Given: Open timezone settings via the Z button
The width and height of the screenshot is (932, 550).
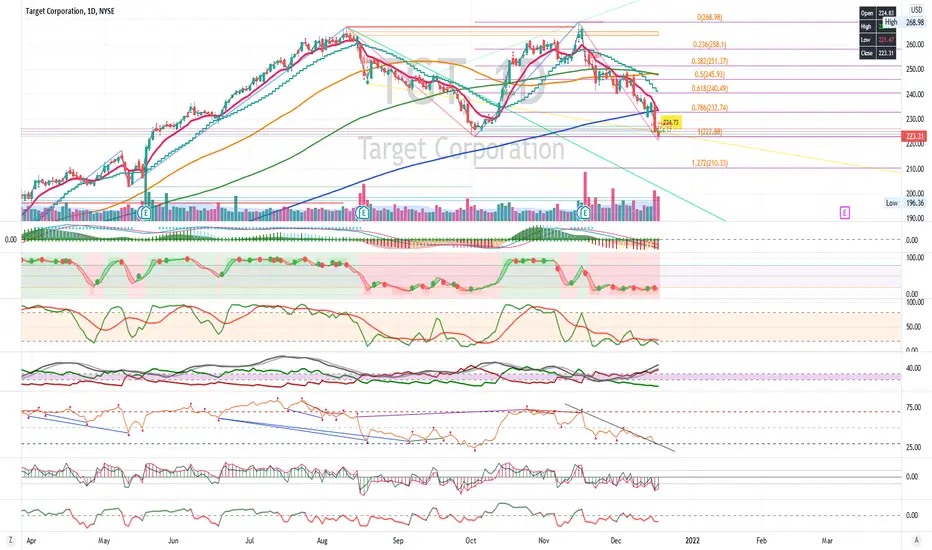Looking at the screenshot, I should [x=10, y=540].
